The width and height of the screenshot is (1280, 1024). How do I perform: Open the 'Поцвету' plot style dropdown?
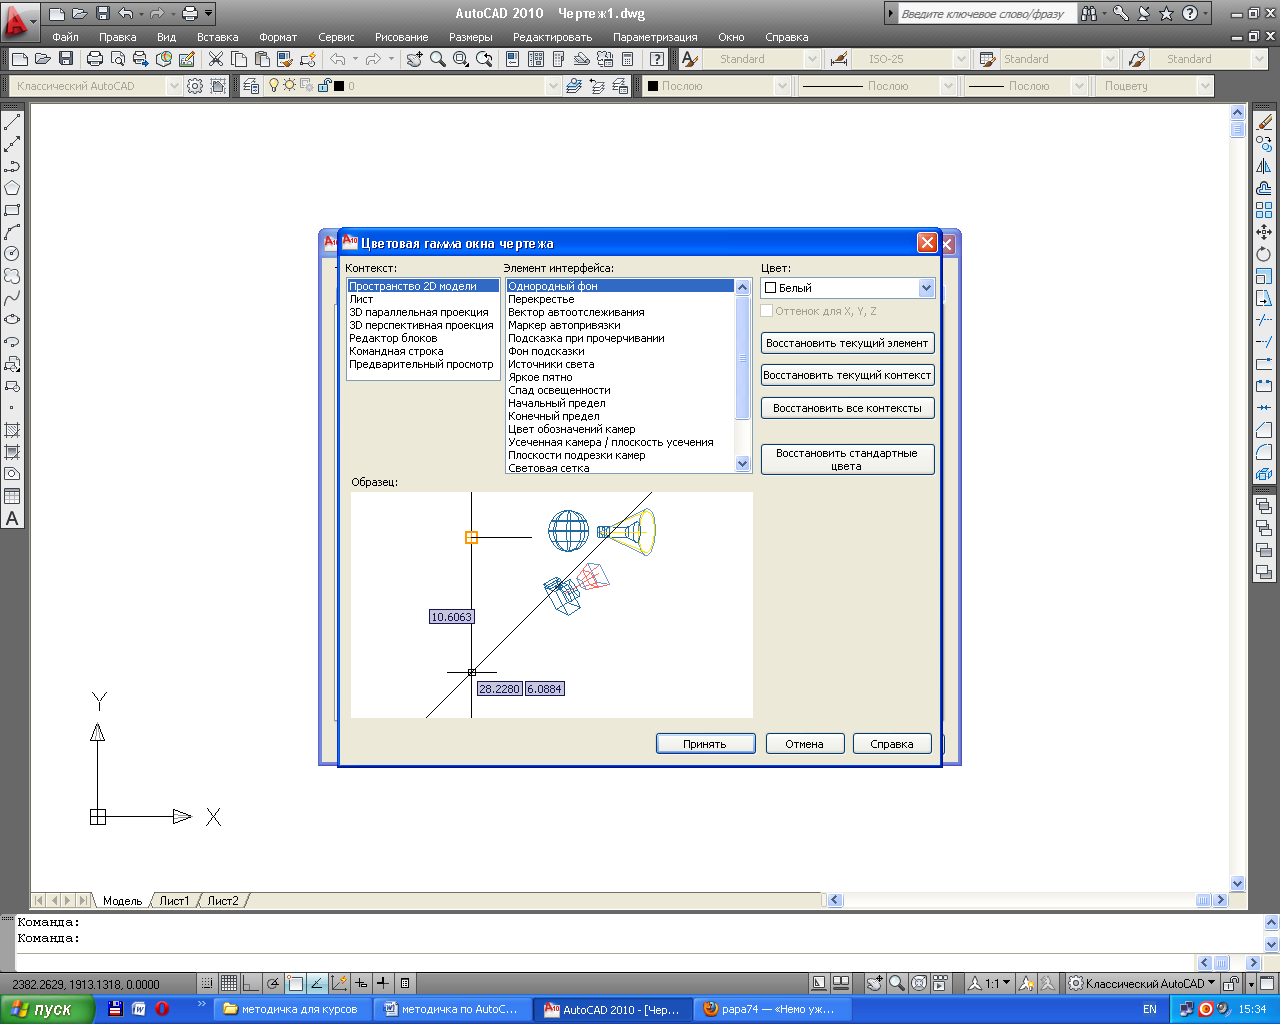tap(1205, 86)
